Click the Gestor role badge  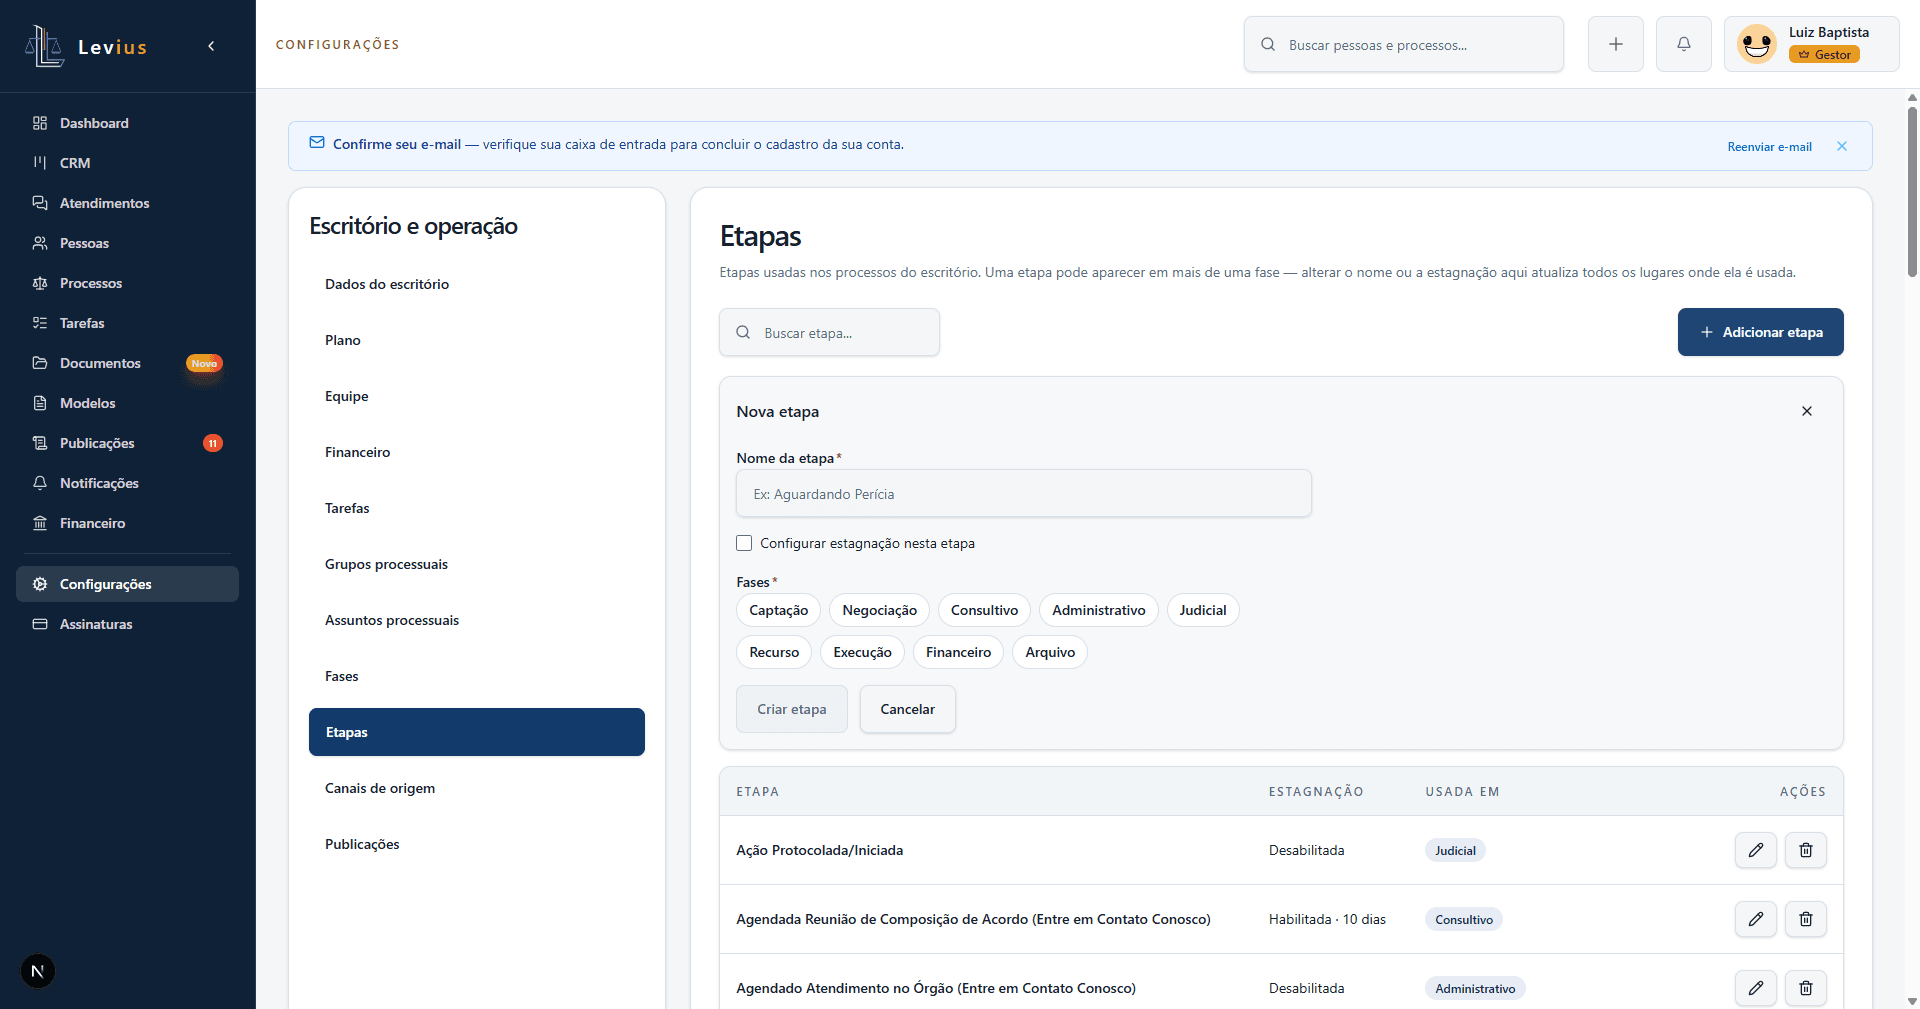[1824, 55]
